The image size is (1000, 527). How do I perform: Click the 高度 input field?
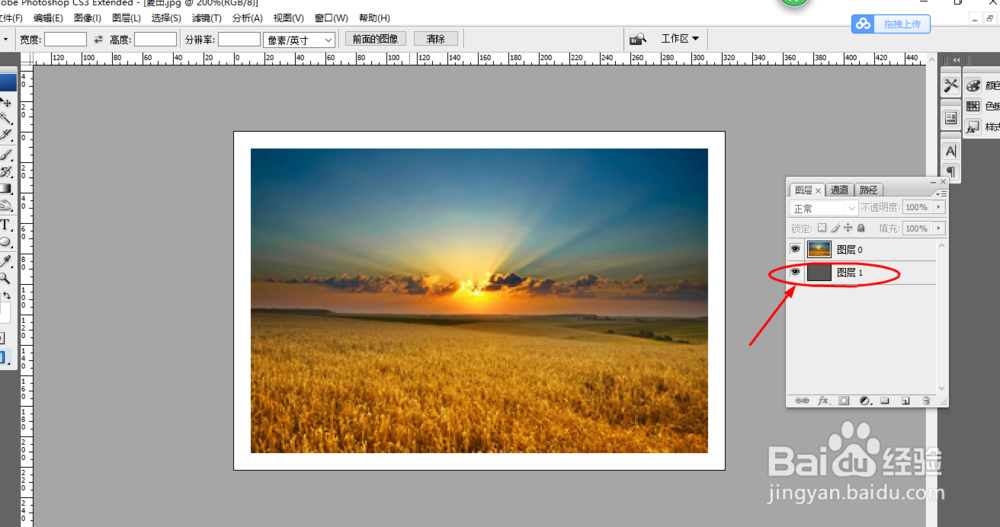coord(155,40)
